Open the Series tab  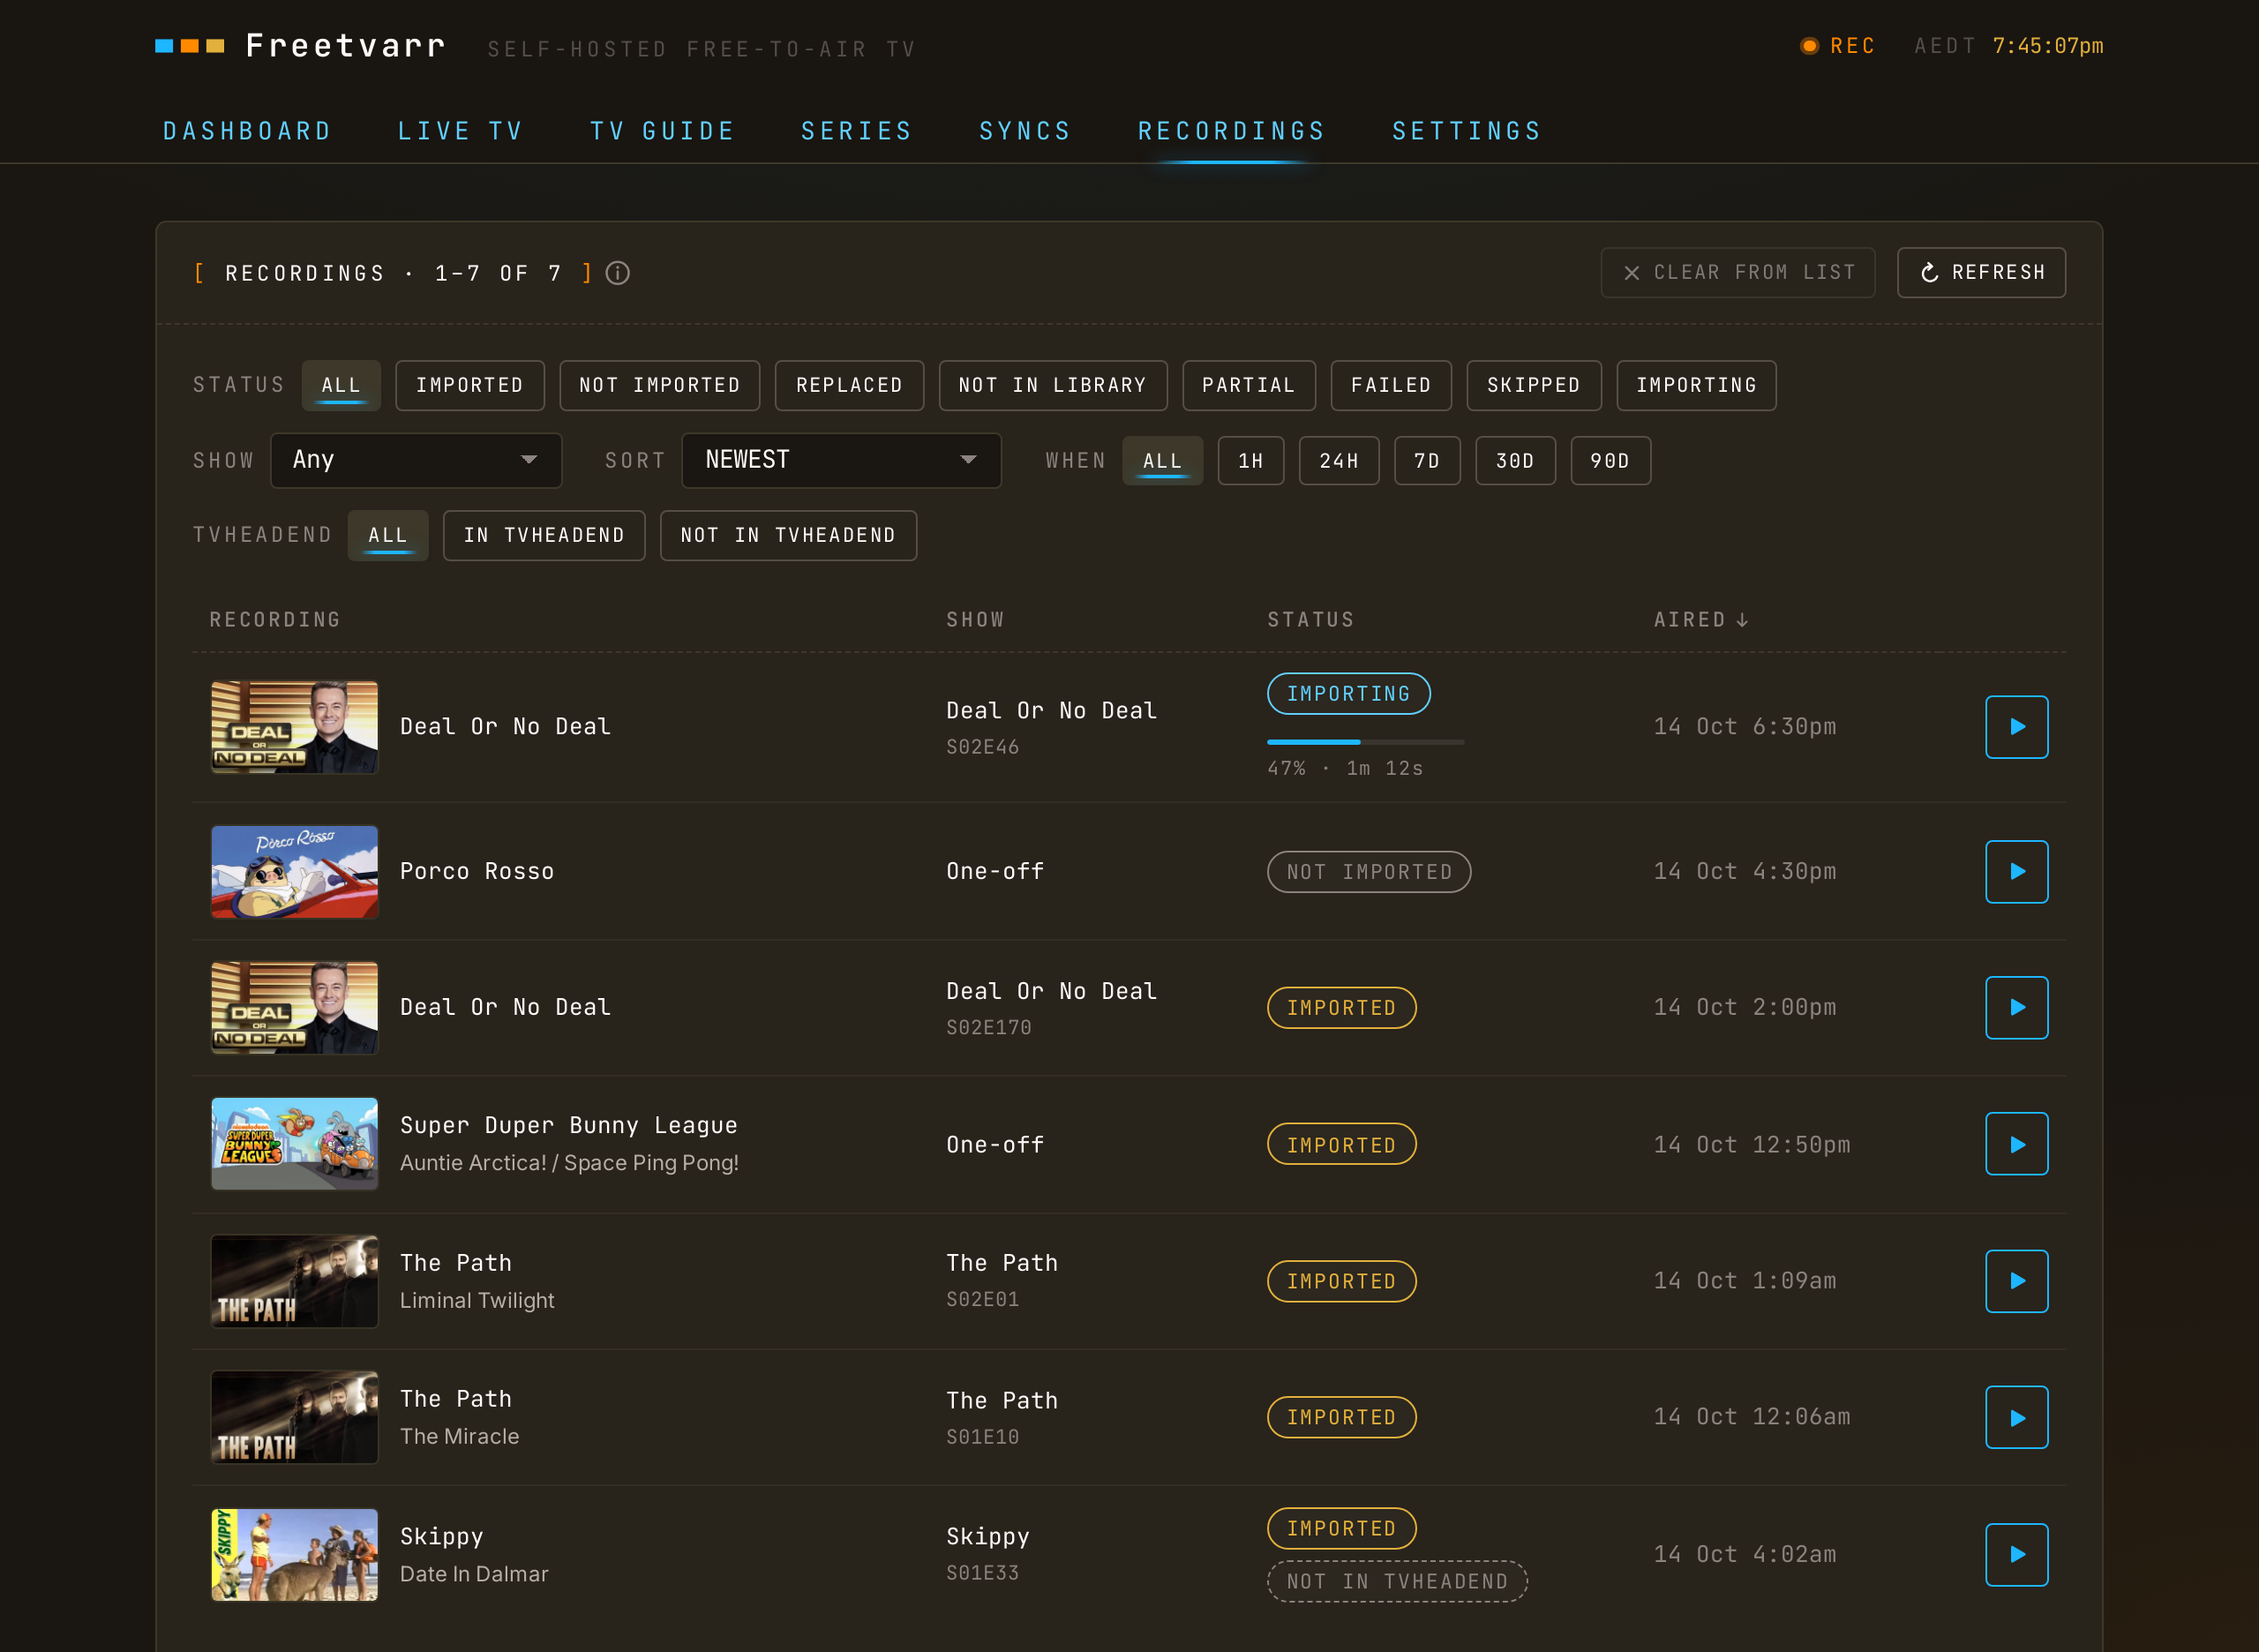pos(857,131)
